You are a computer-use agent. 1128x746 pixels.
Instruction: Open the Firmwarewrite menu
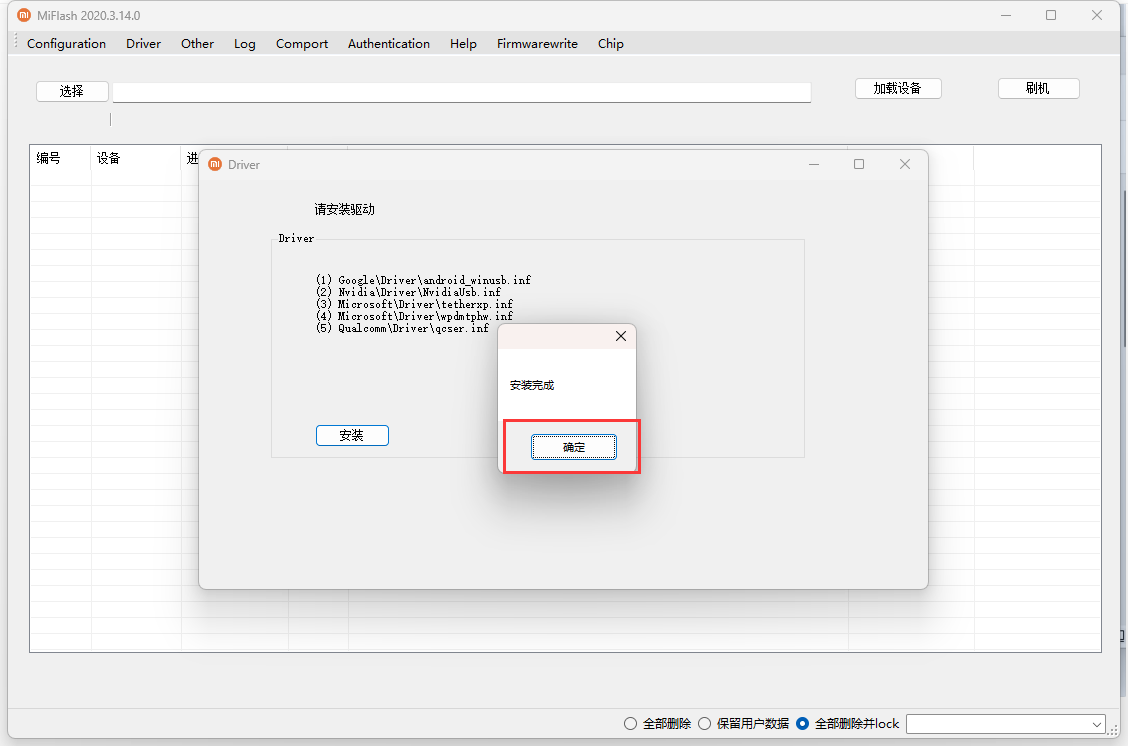coord(537,43)
